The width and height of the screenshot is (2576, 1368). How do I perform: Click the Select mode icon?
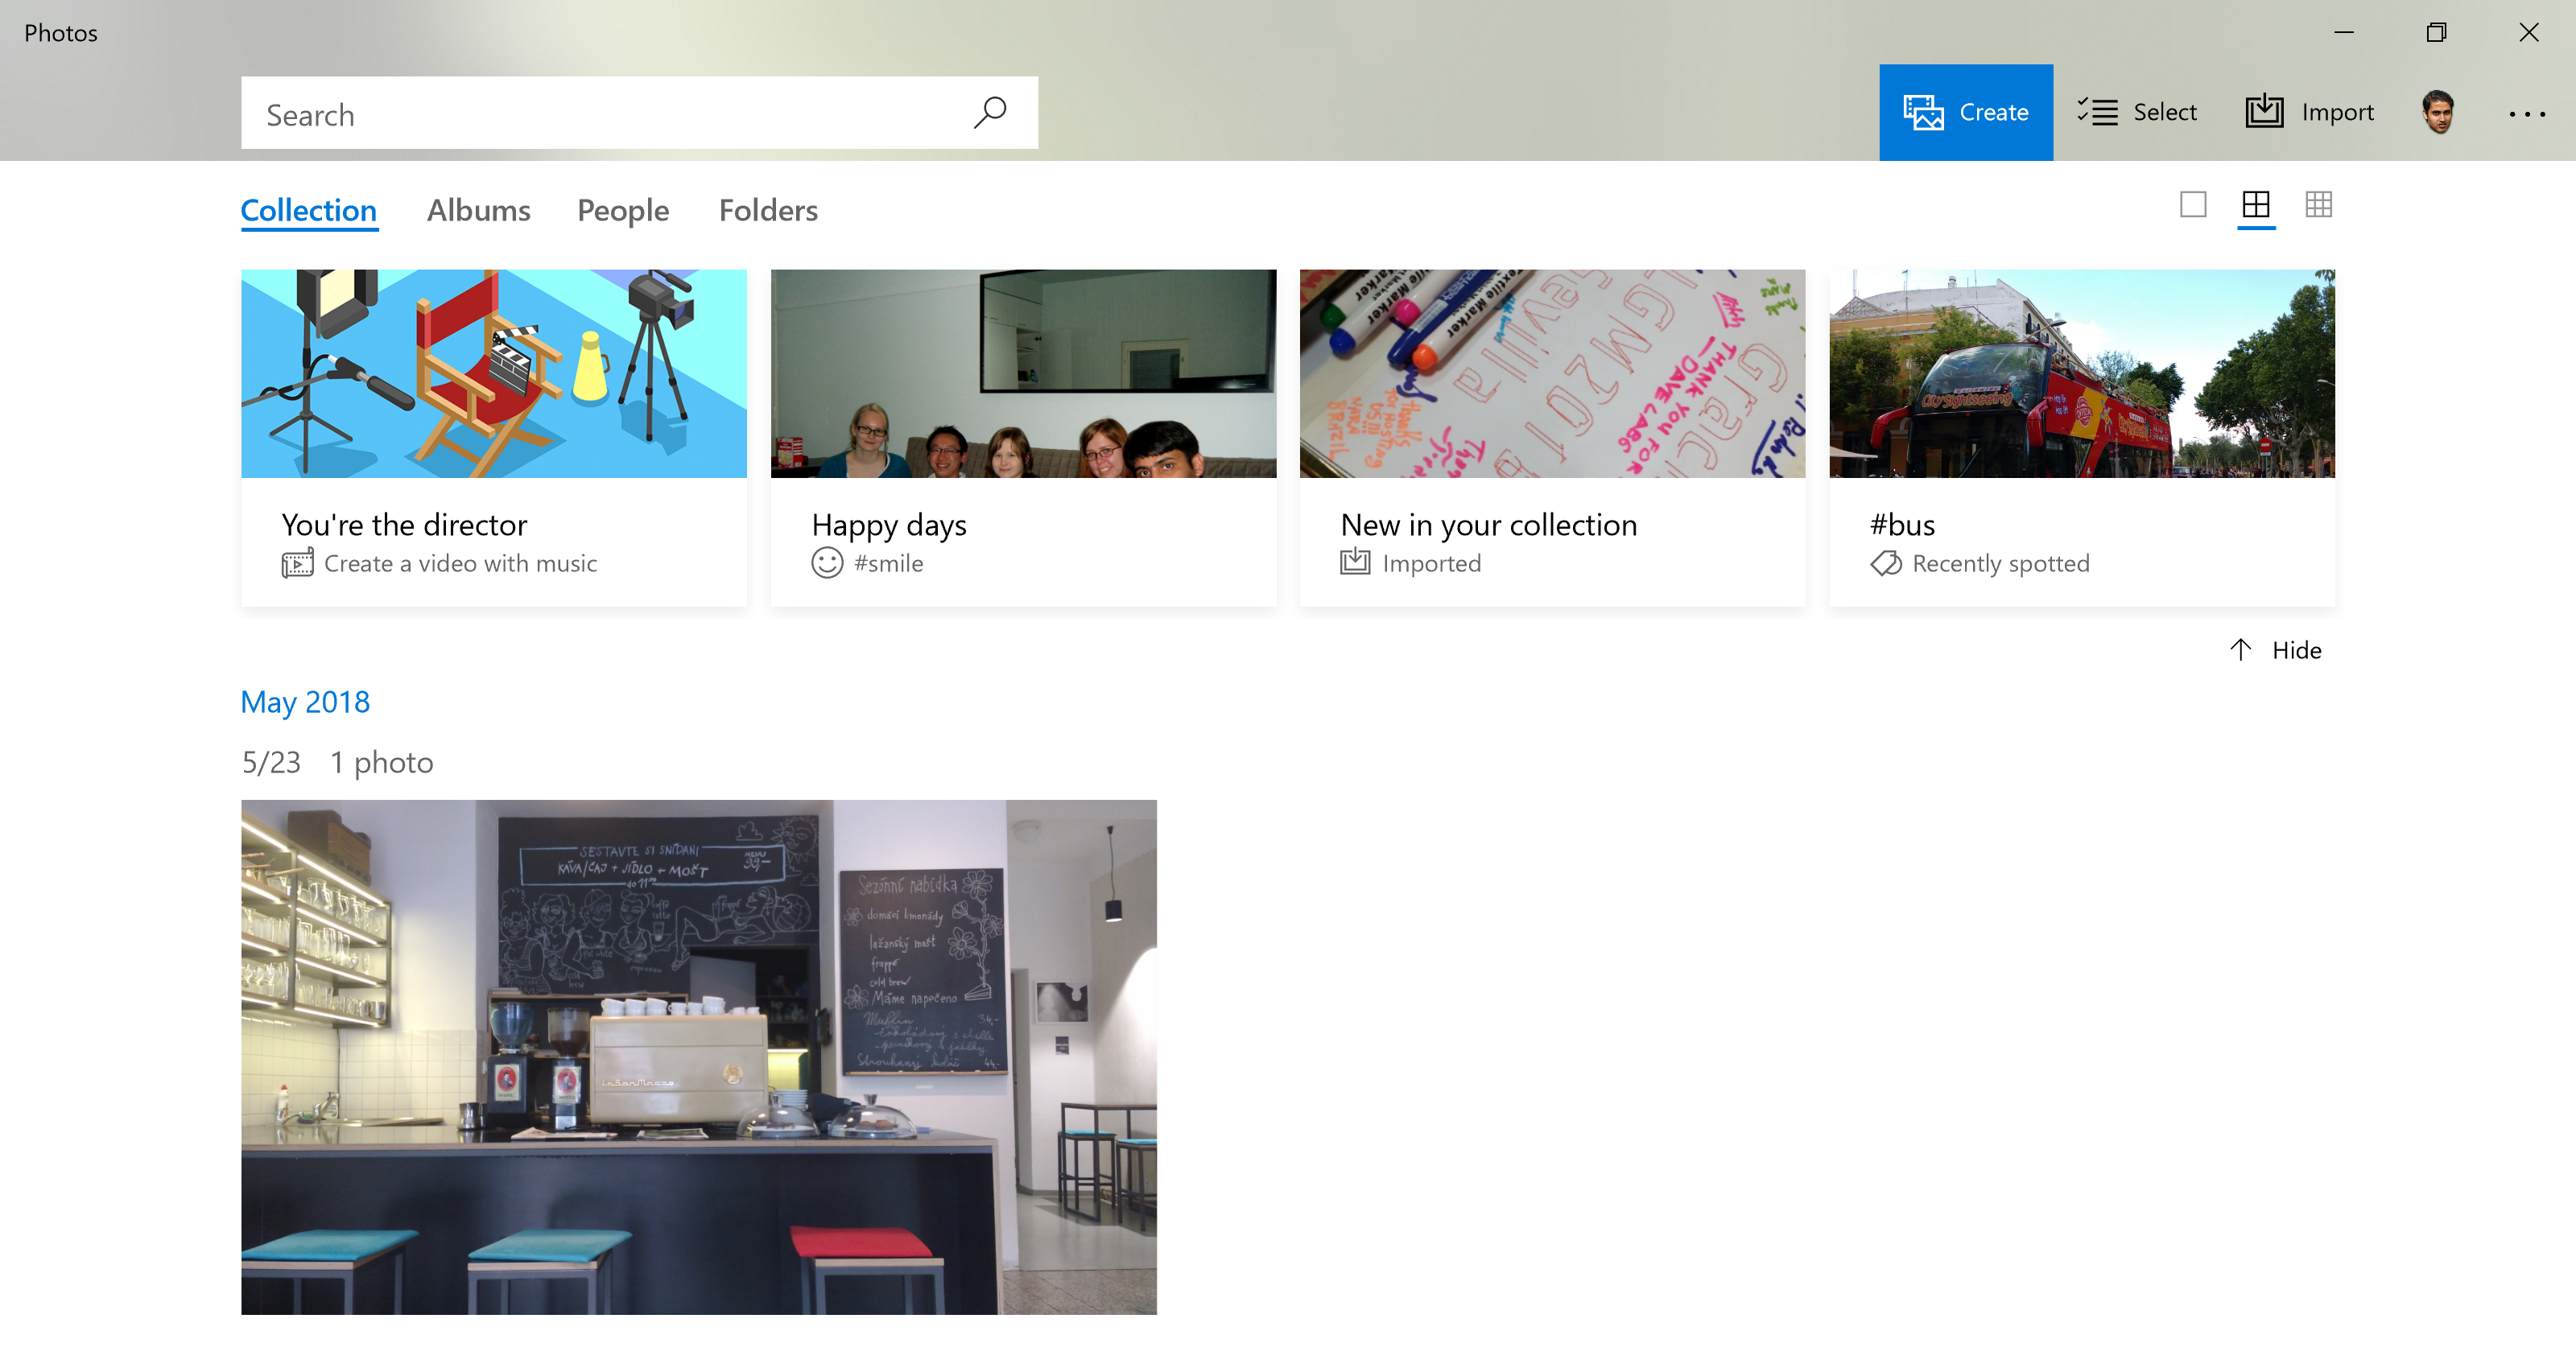pos(2097,111)
